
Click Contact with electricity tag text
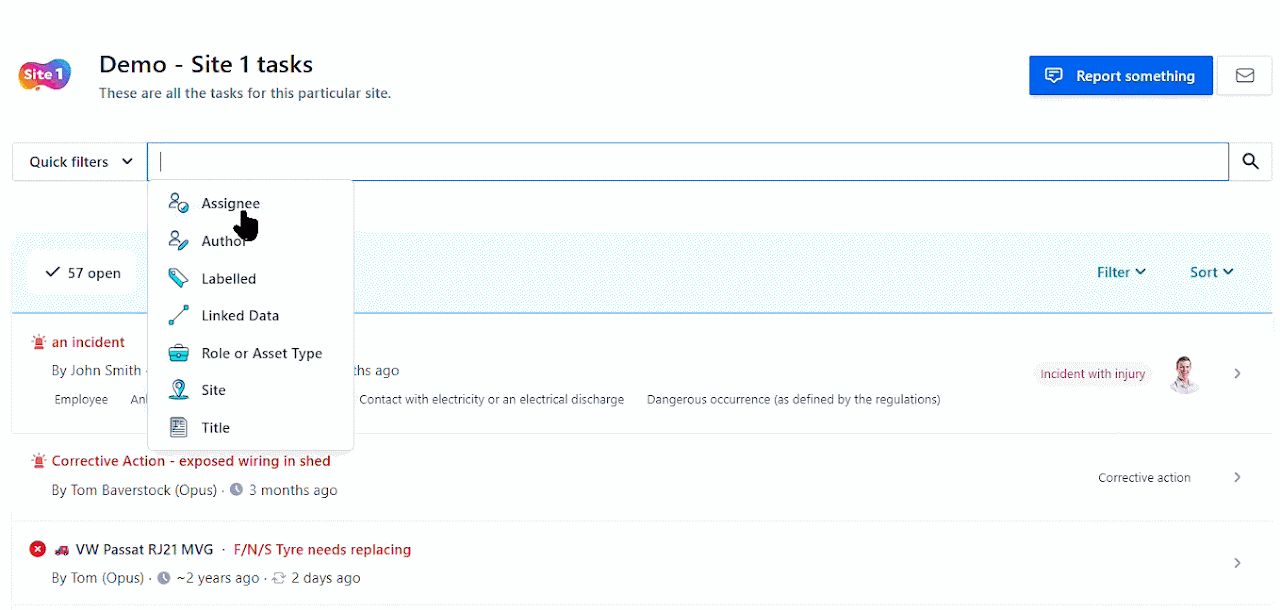(491, 399)
